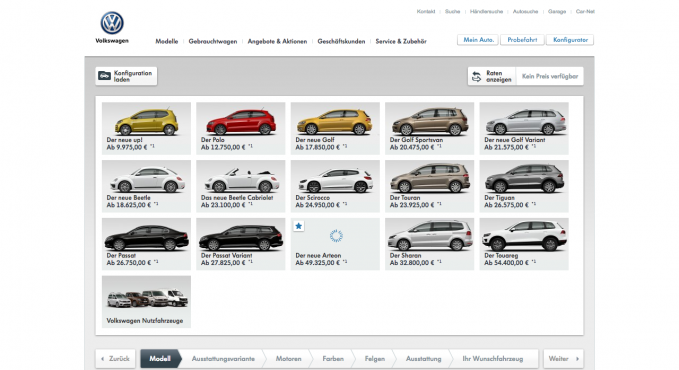Go to the Farben step

click(x=333, y=359)
